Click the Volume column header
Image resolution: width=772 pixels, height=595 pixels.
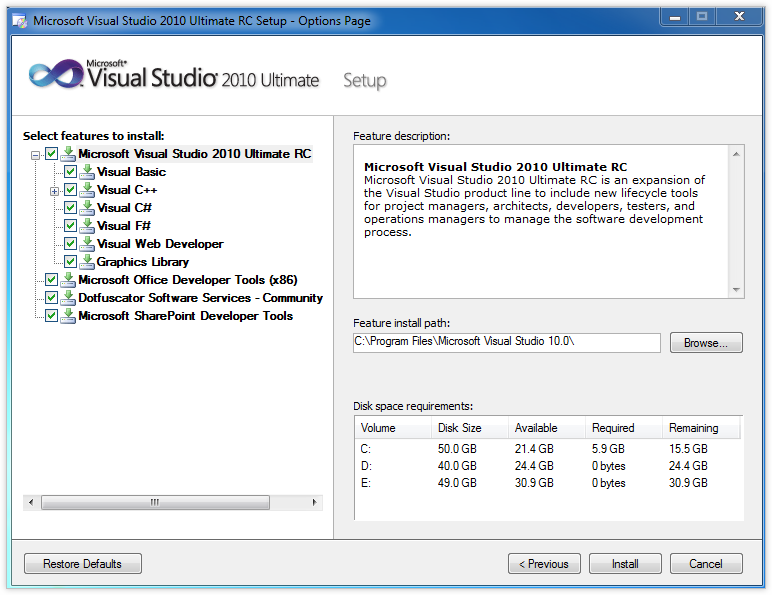[393, 428]
